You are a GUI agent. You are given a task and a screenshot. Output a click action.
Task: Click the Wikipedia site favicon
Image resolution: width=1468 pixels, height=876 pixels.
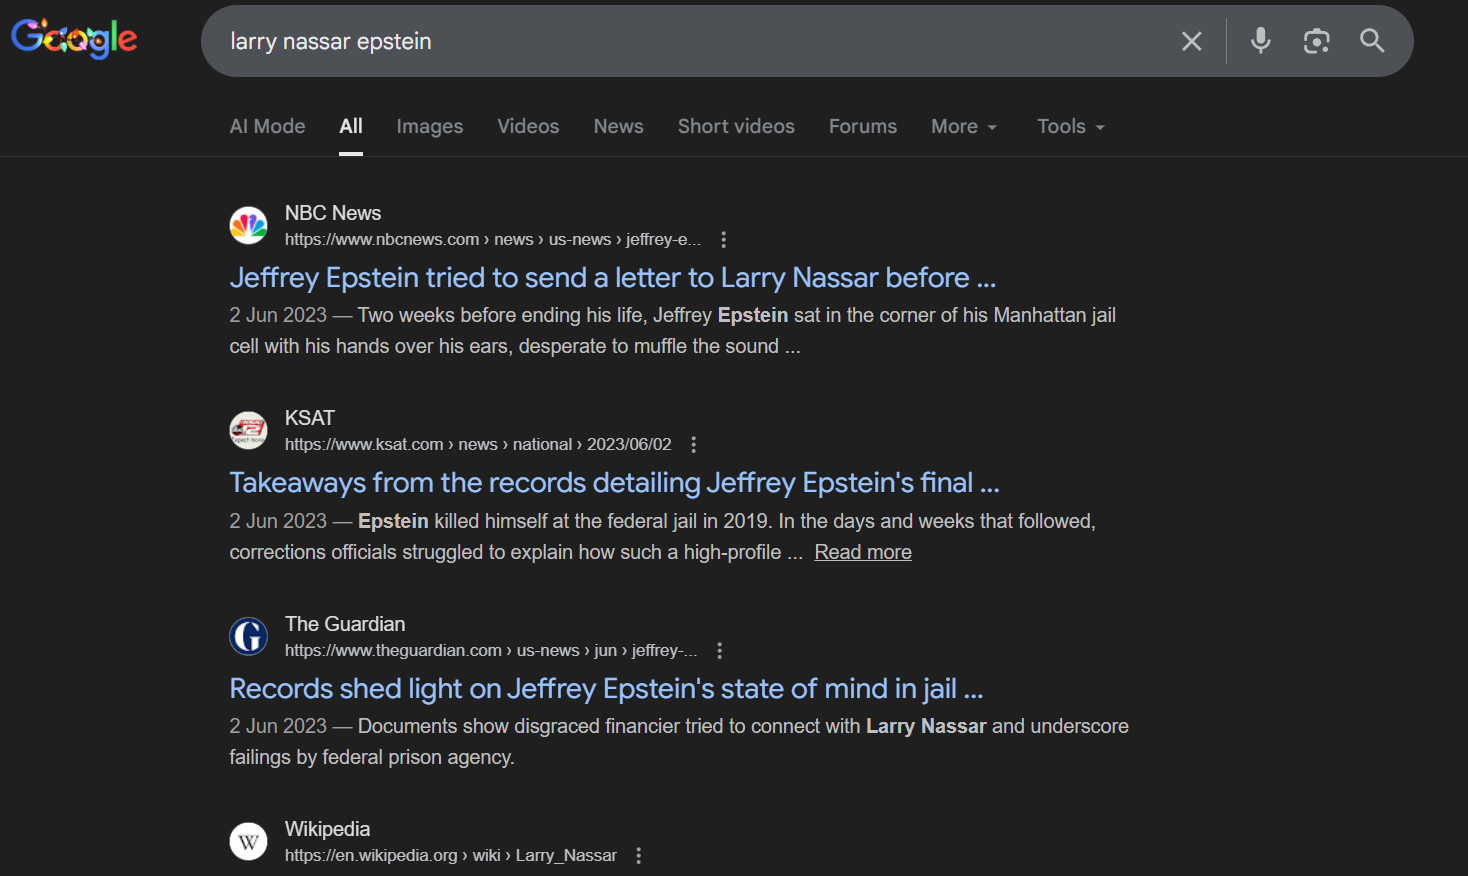(x=248, y=841)
